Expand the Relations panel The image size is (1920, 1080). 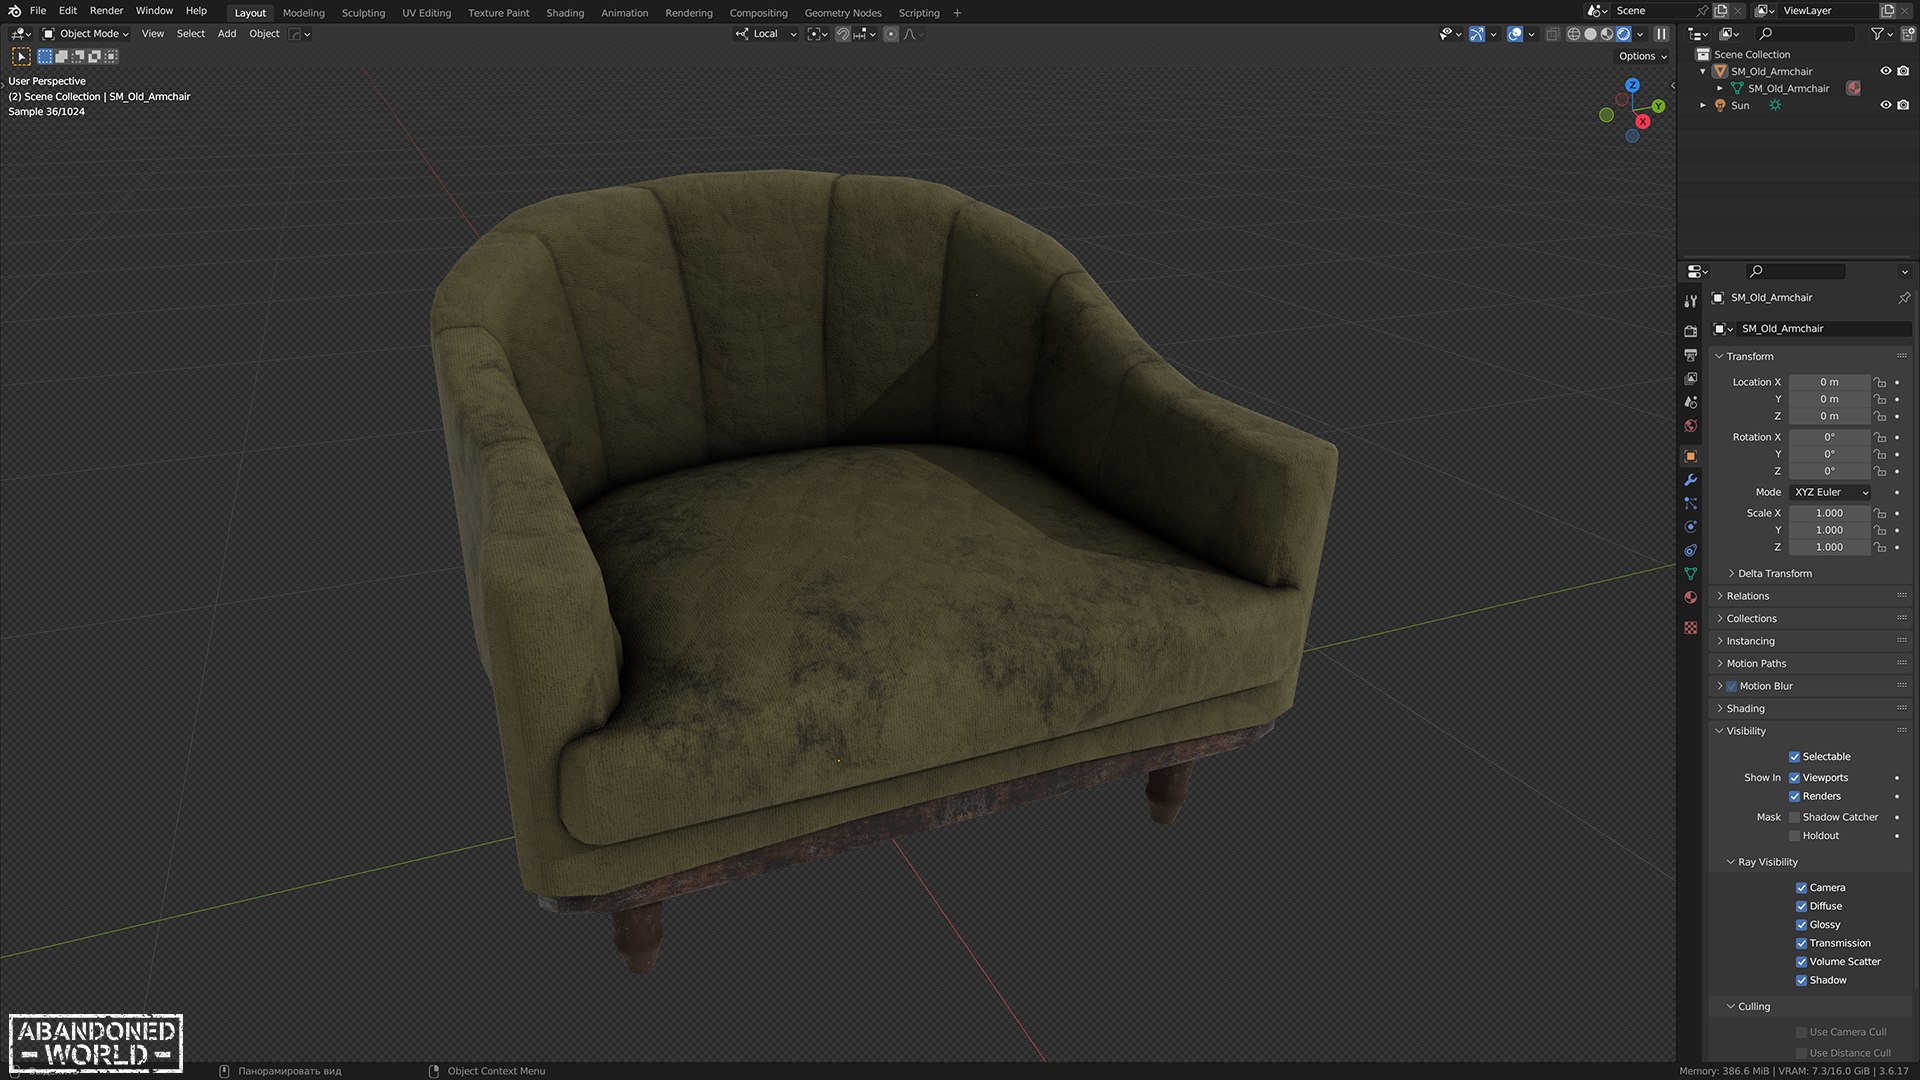1747,596
